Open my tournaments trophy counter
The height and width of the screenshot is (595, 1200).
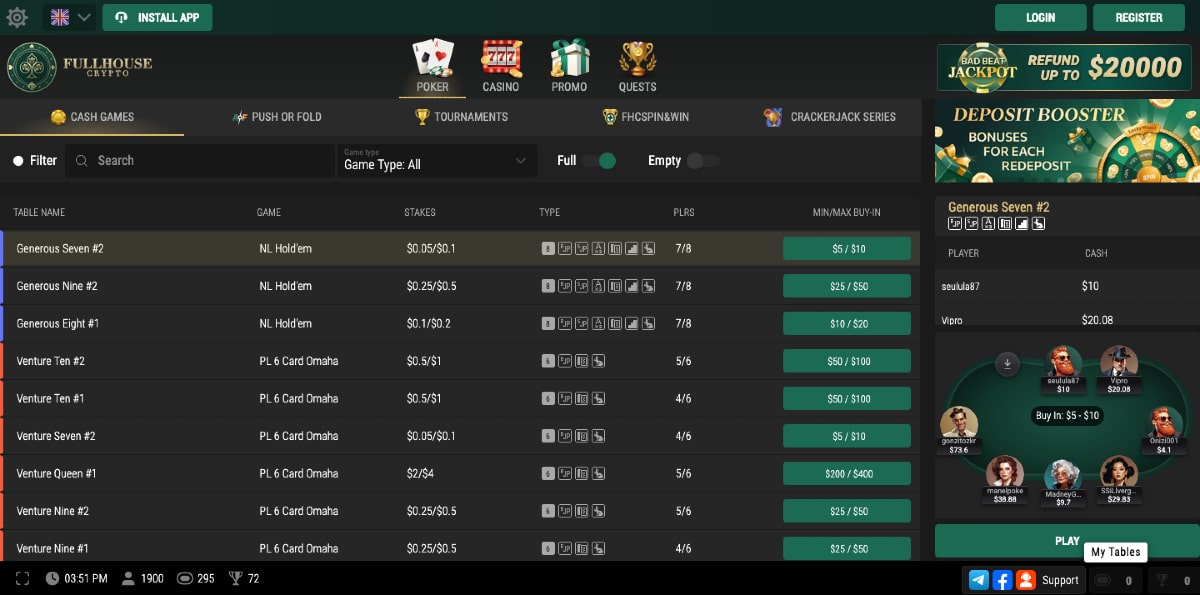tap(1172, 580)
